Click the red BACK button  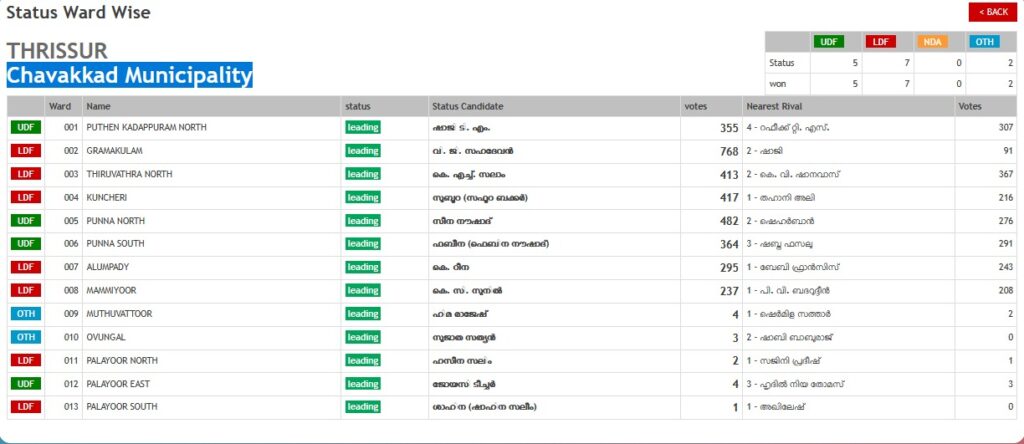(x=990, y=12)
